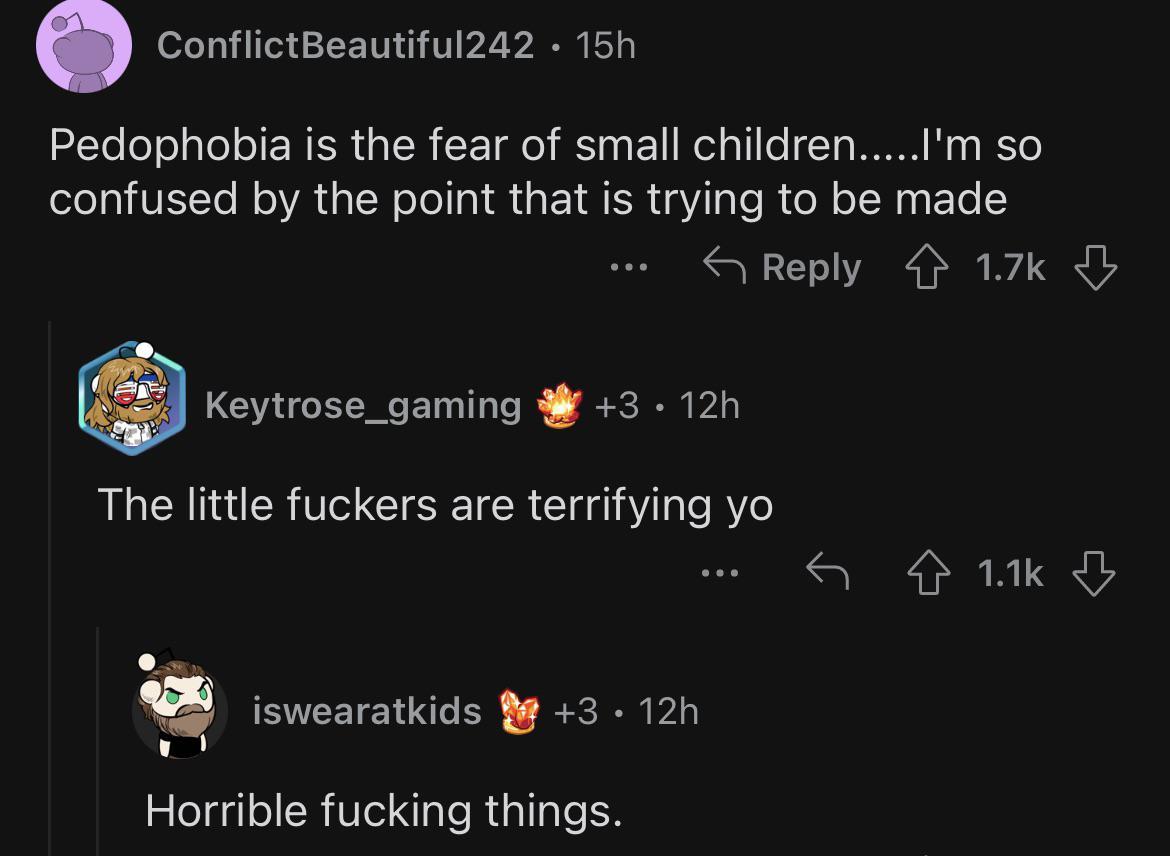Click ConflictBeautiful242's avatar
Image resolution: width=1170 pixels, height=856 pixels.
coord(85,46)
